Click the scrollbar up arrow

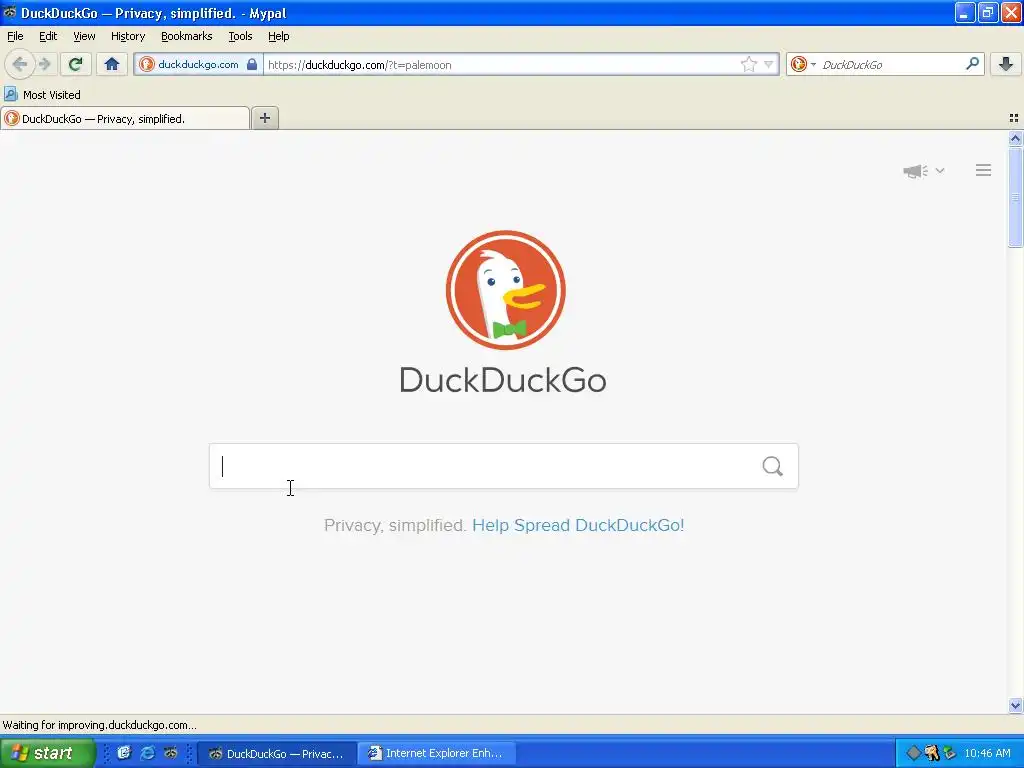tap(1015, 138)
